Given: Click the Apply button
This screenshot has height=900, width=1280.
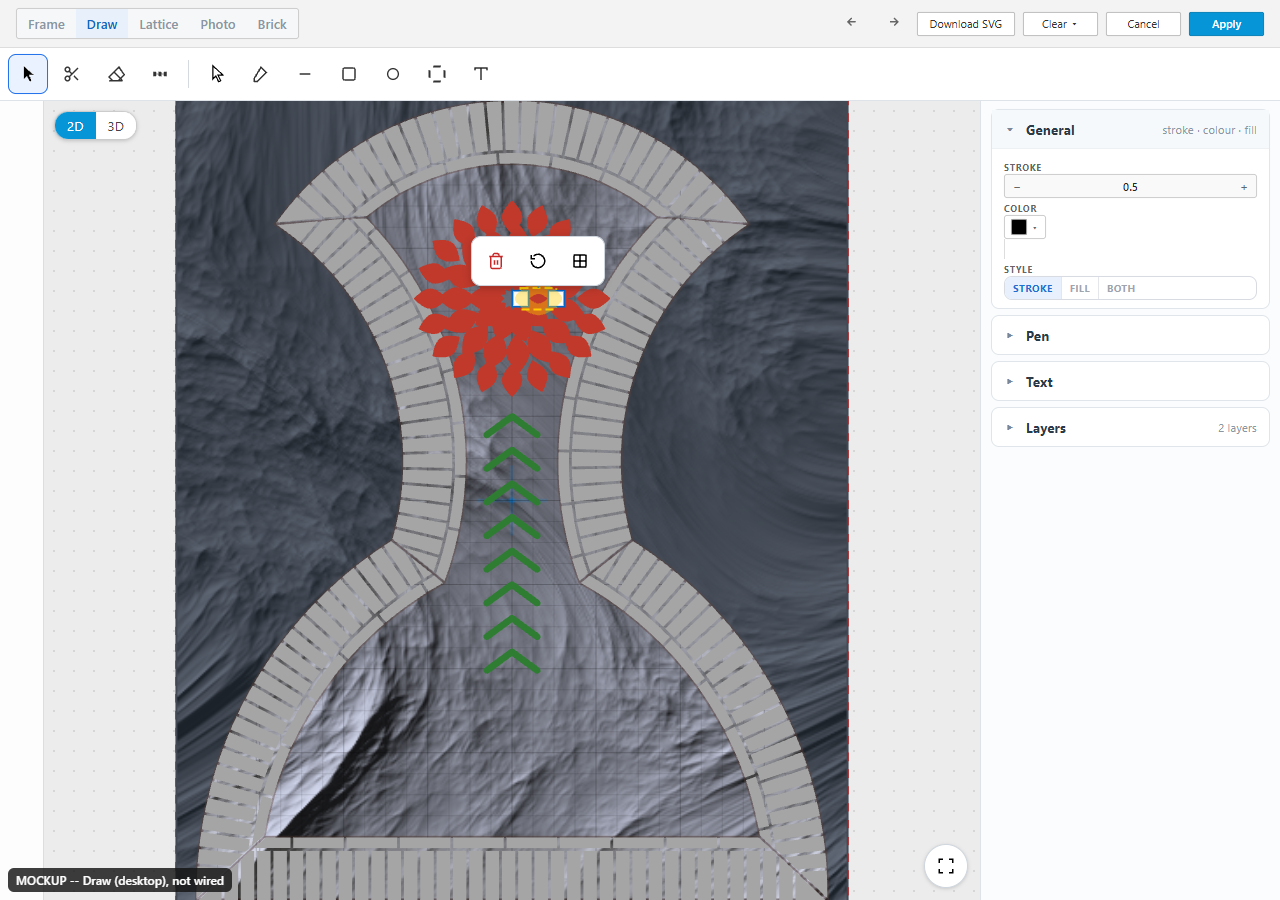Looking at the screenshot, I should point(1226,24).
